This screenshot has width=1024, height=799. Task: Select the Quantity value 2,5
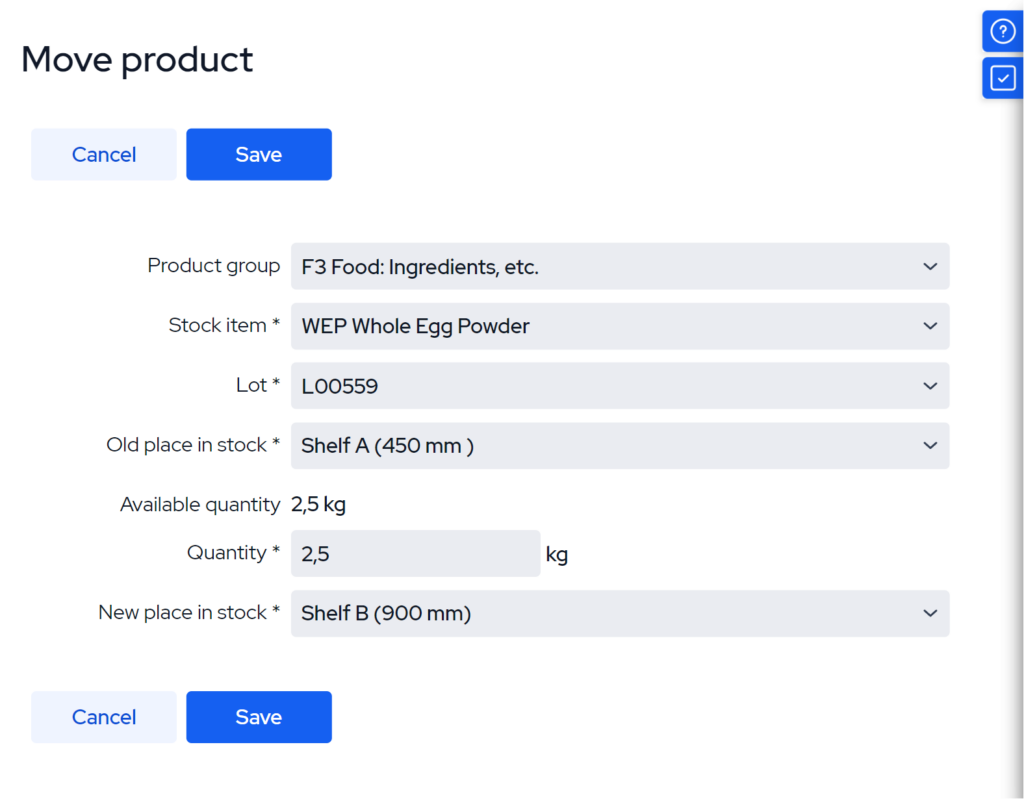point(310,553)
